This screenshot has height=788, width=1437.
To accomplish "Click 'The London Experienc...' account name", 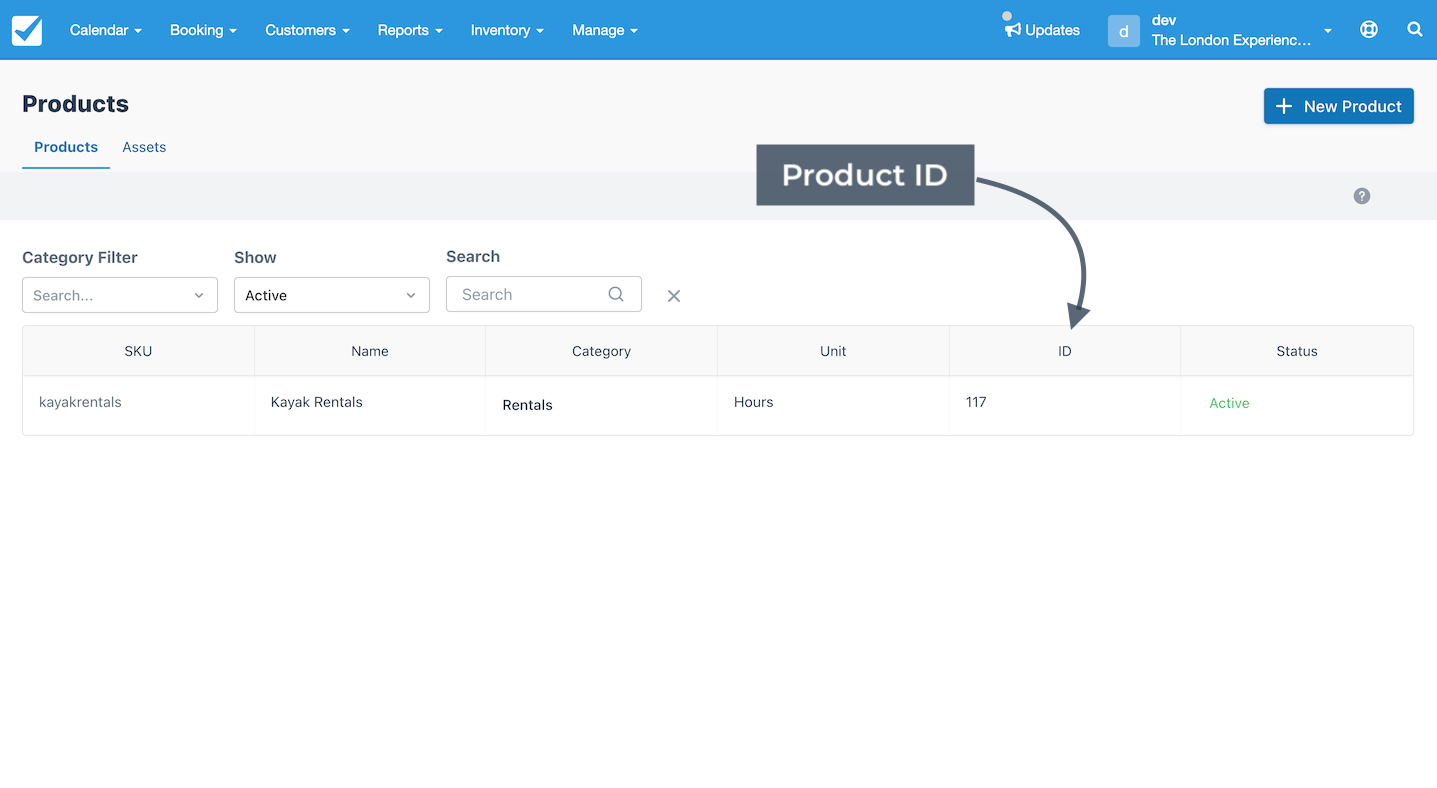I will coord(1231,40).
